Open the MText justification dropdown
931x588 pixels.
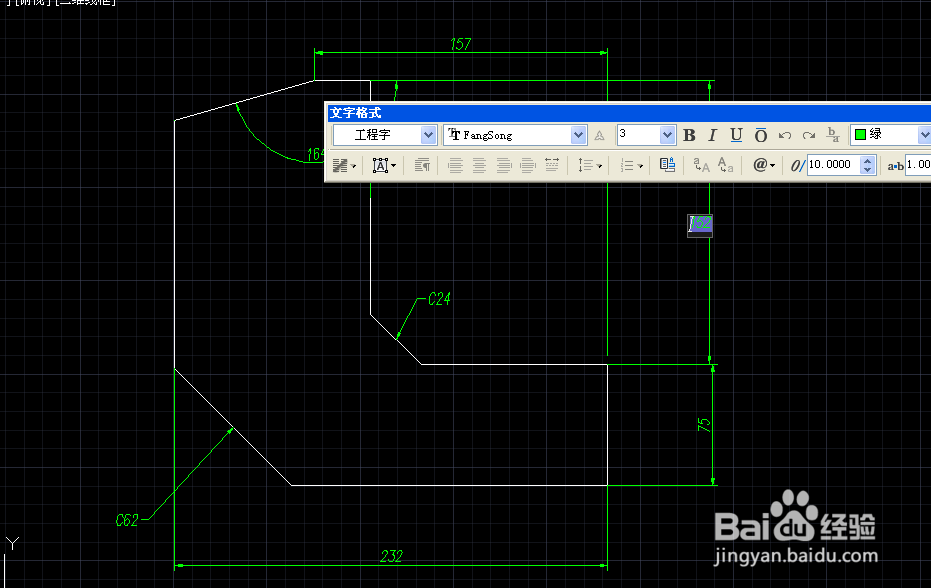384,165
